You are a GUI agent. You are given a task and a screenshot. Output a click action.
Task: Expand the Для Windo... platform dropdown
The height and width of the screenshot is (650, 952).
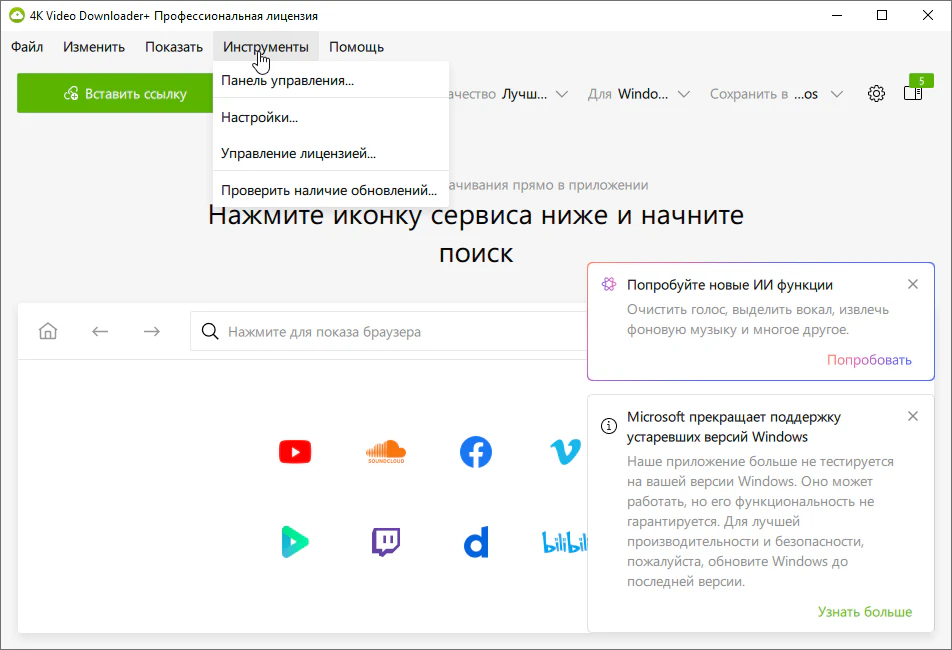pos(640,94)
